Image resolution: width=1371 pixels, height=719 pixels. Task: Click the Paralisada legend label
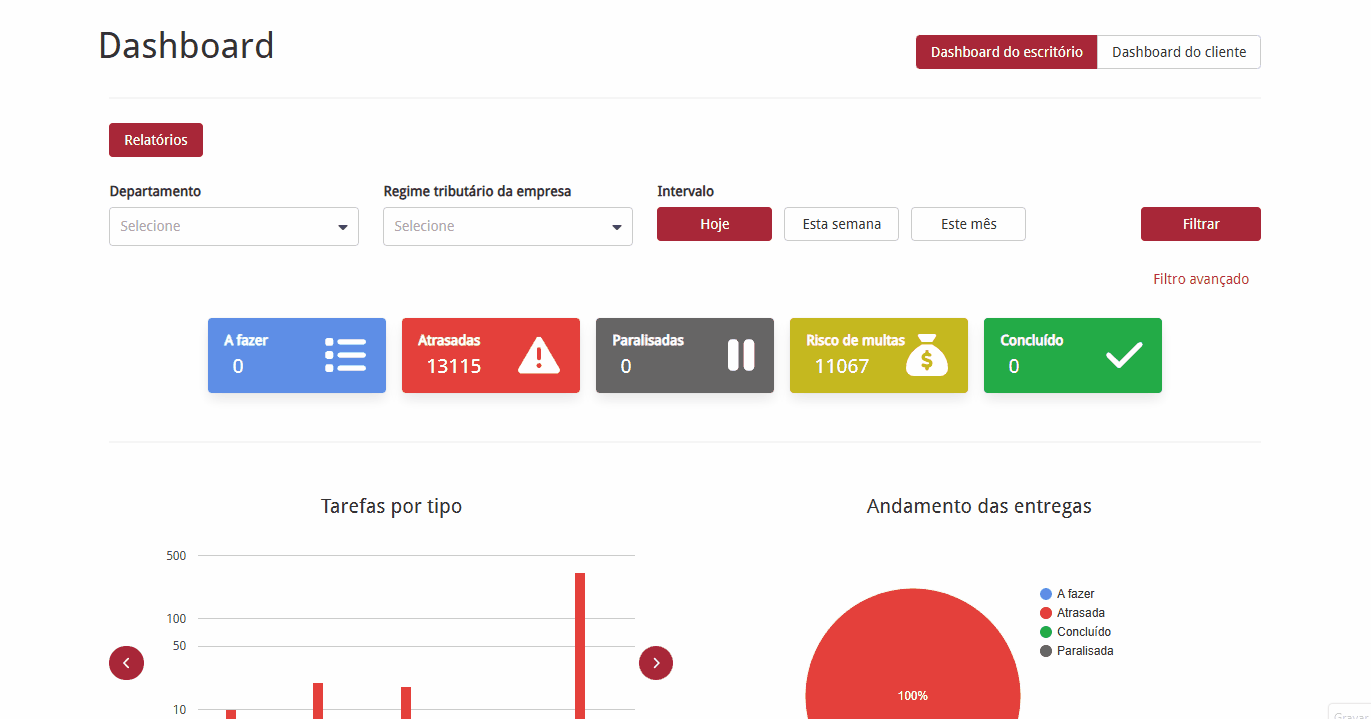click(1085, 651)
